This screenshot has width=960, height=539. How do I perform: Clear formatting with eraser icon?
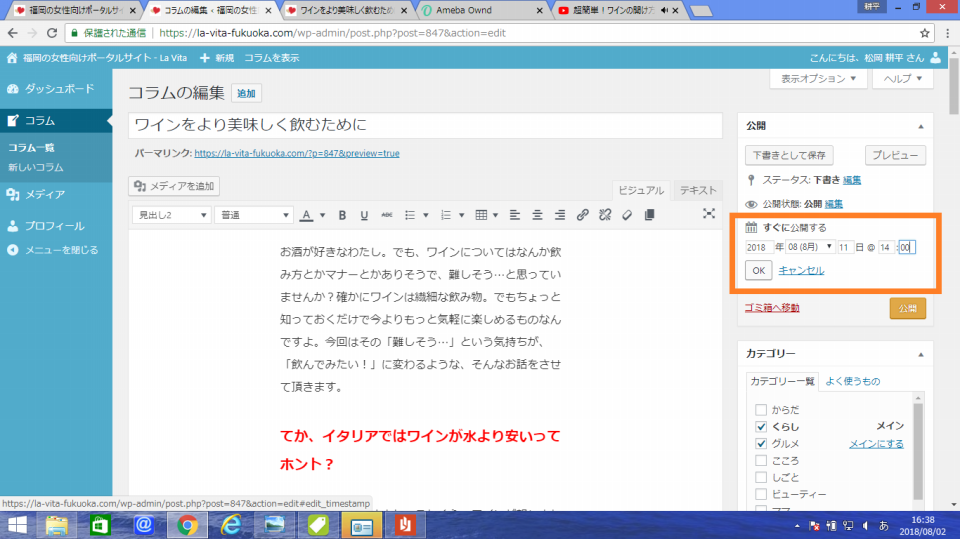[627, 215]
